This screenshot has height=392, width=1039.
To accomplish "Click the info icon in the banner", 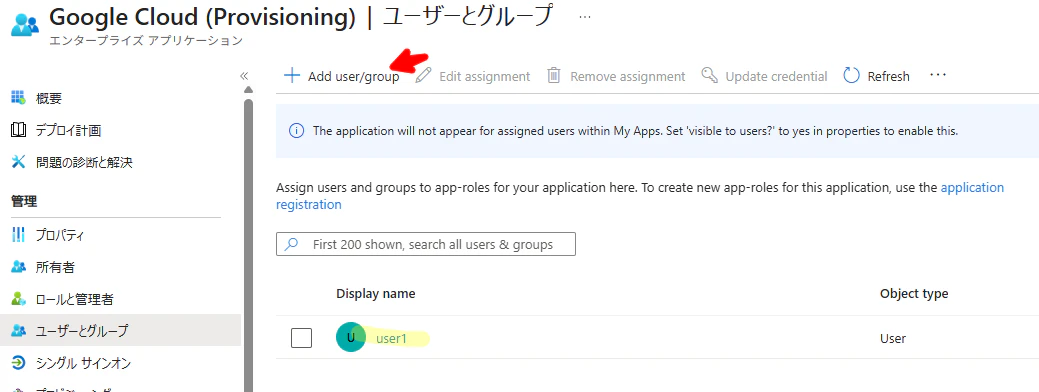I will click(297, 130).
